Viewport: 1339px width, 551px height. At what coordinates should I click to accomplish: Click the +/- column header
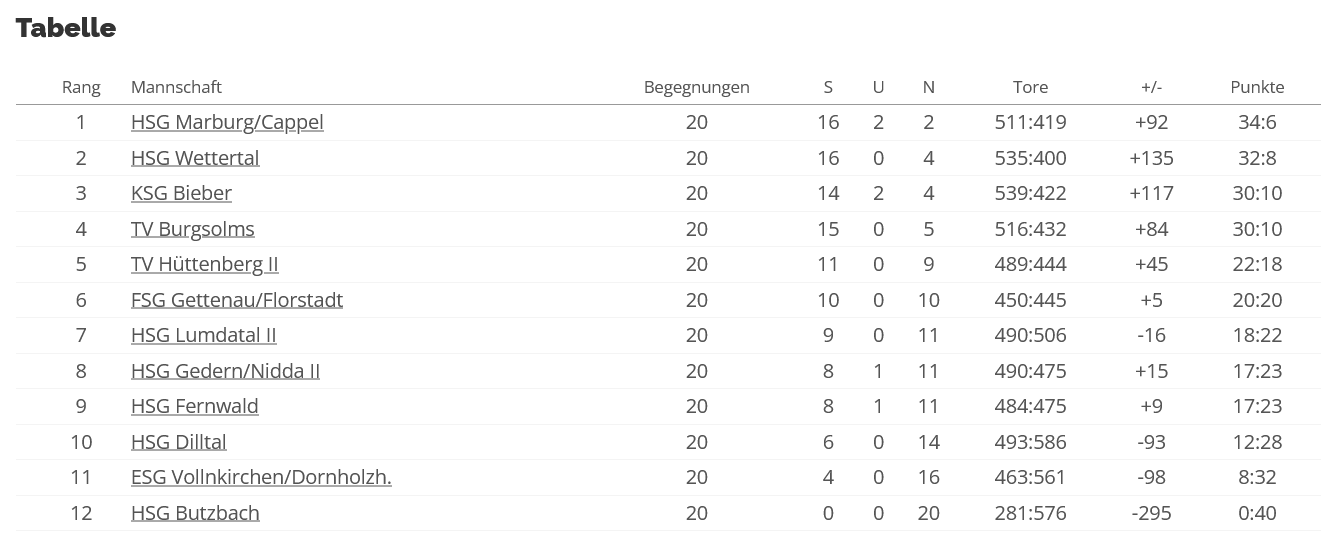tap(1152, 87)
